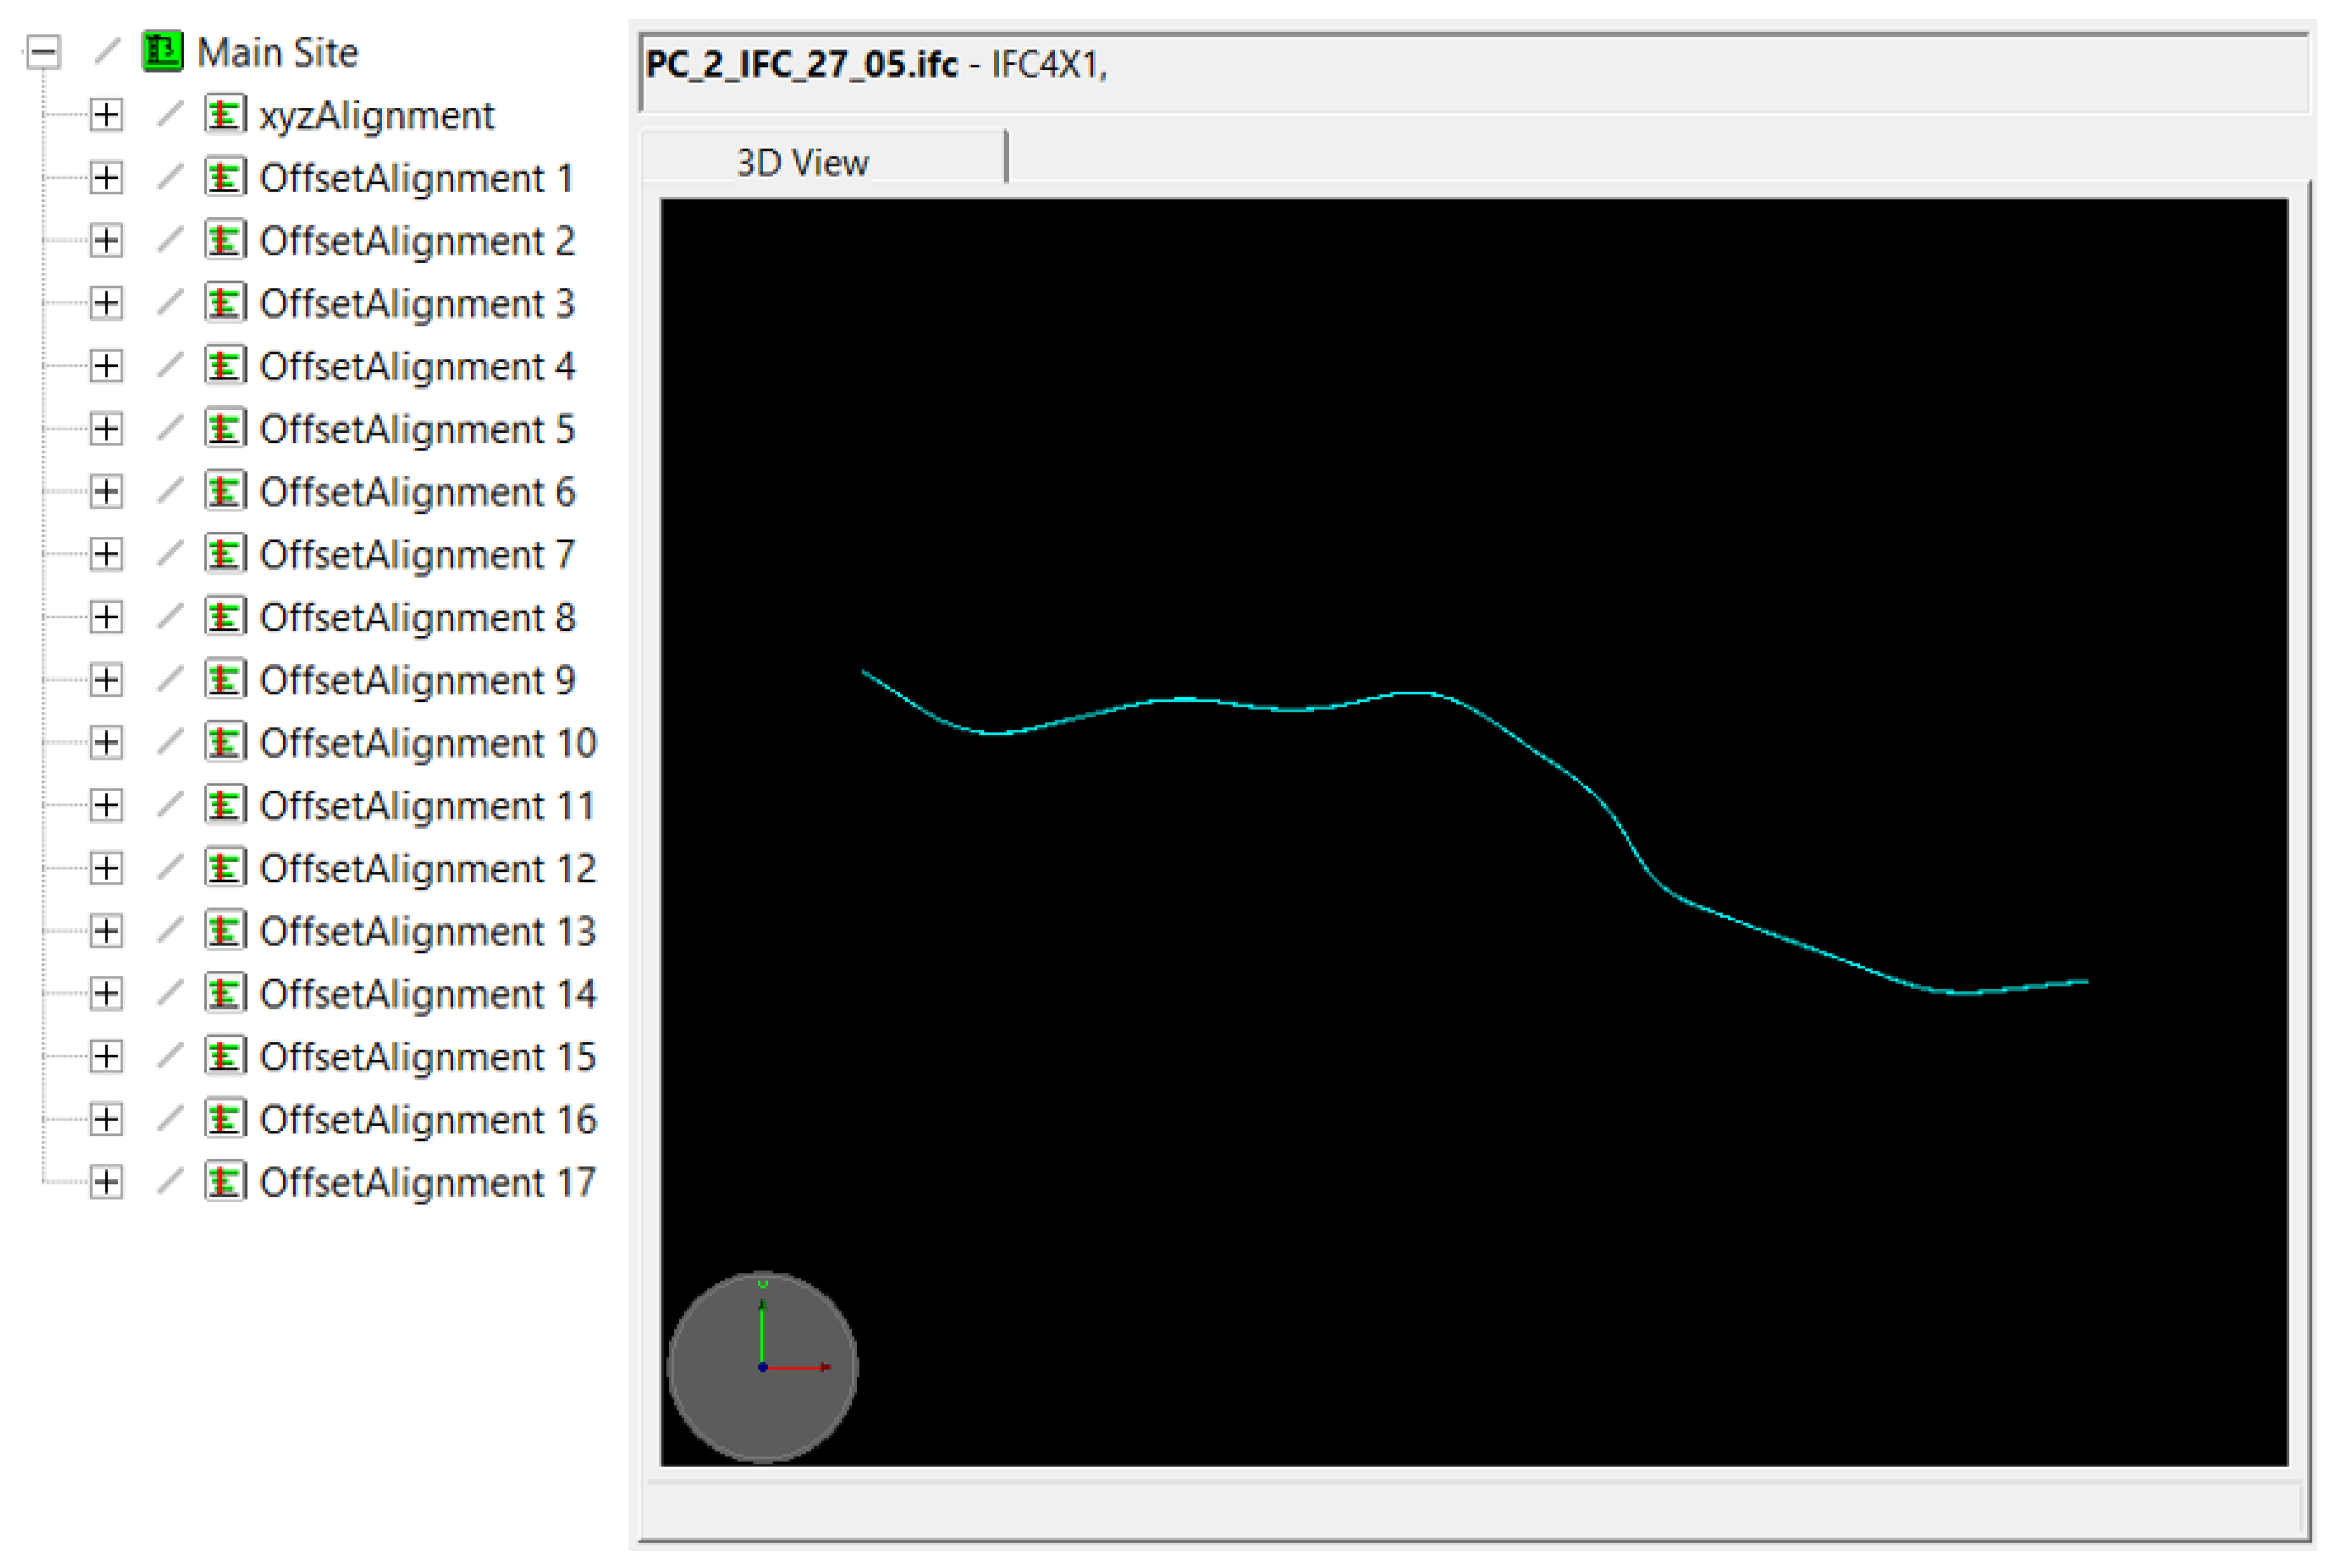Click the OffsetAlignment 3 alignment icon

click(225, 303)
